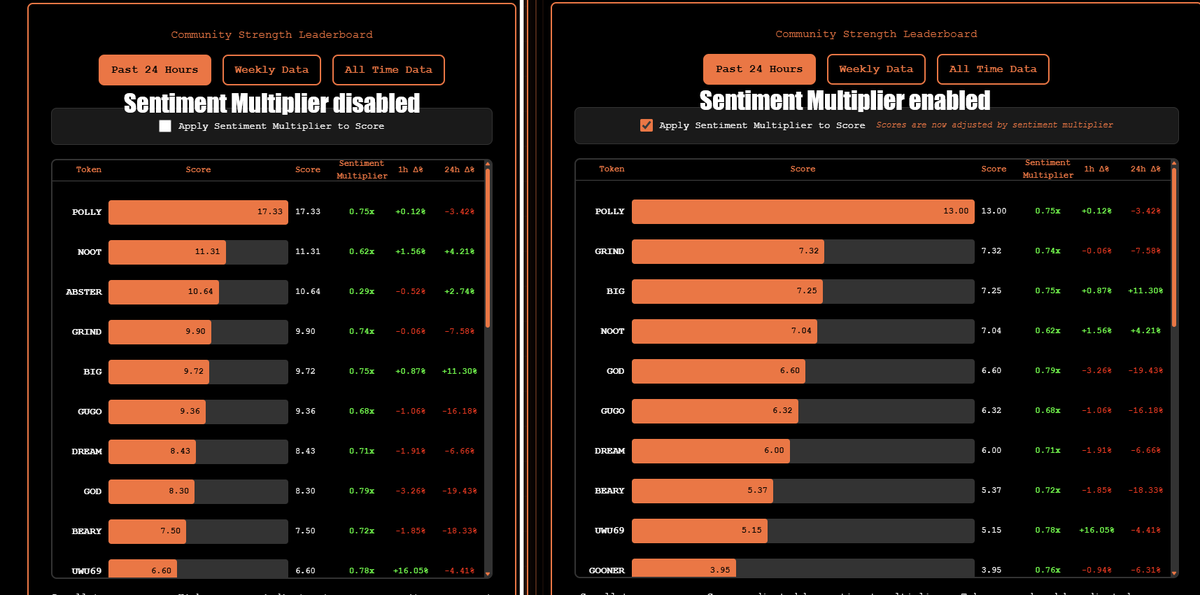1200x595 pixels.
Task: Click 1h Δ% header in right table
Action: click(1096, 169)
